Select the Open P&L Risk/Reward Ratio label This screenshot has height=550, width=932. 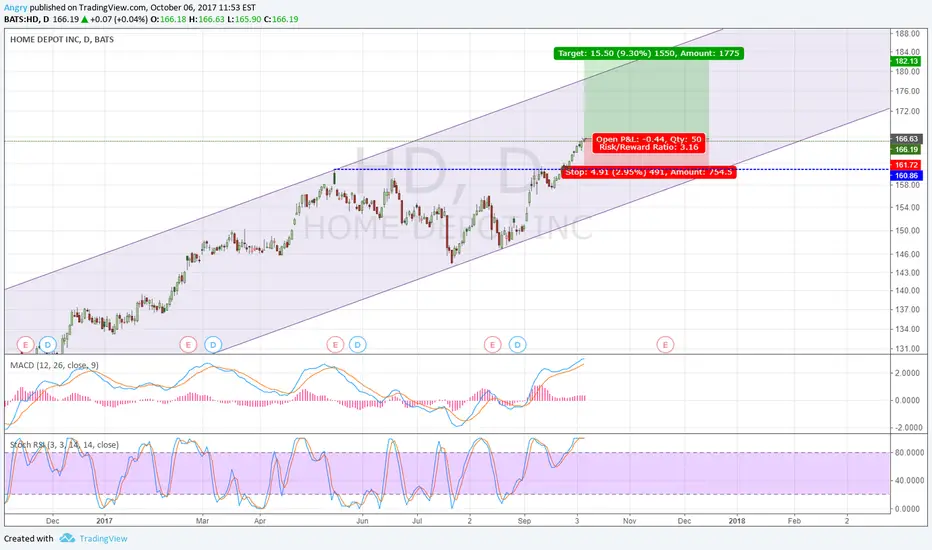point(648,143)
